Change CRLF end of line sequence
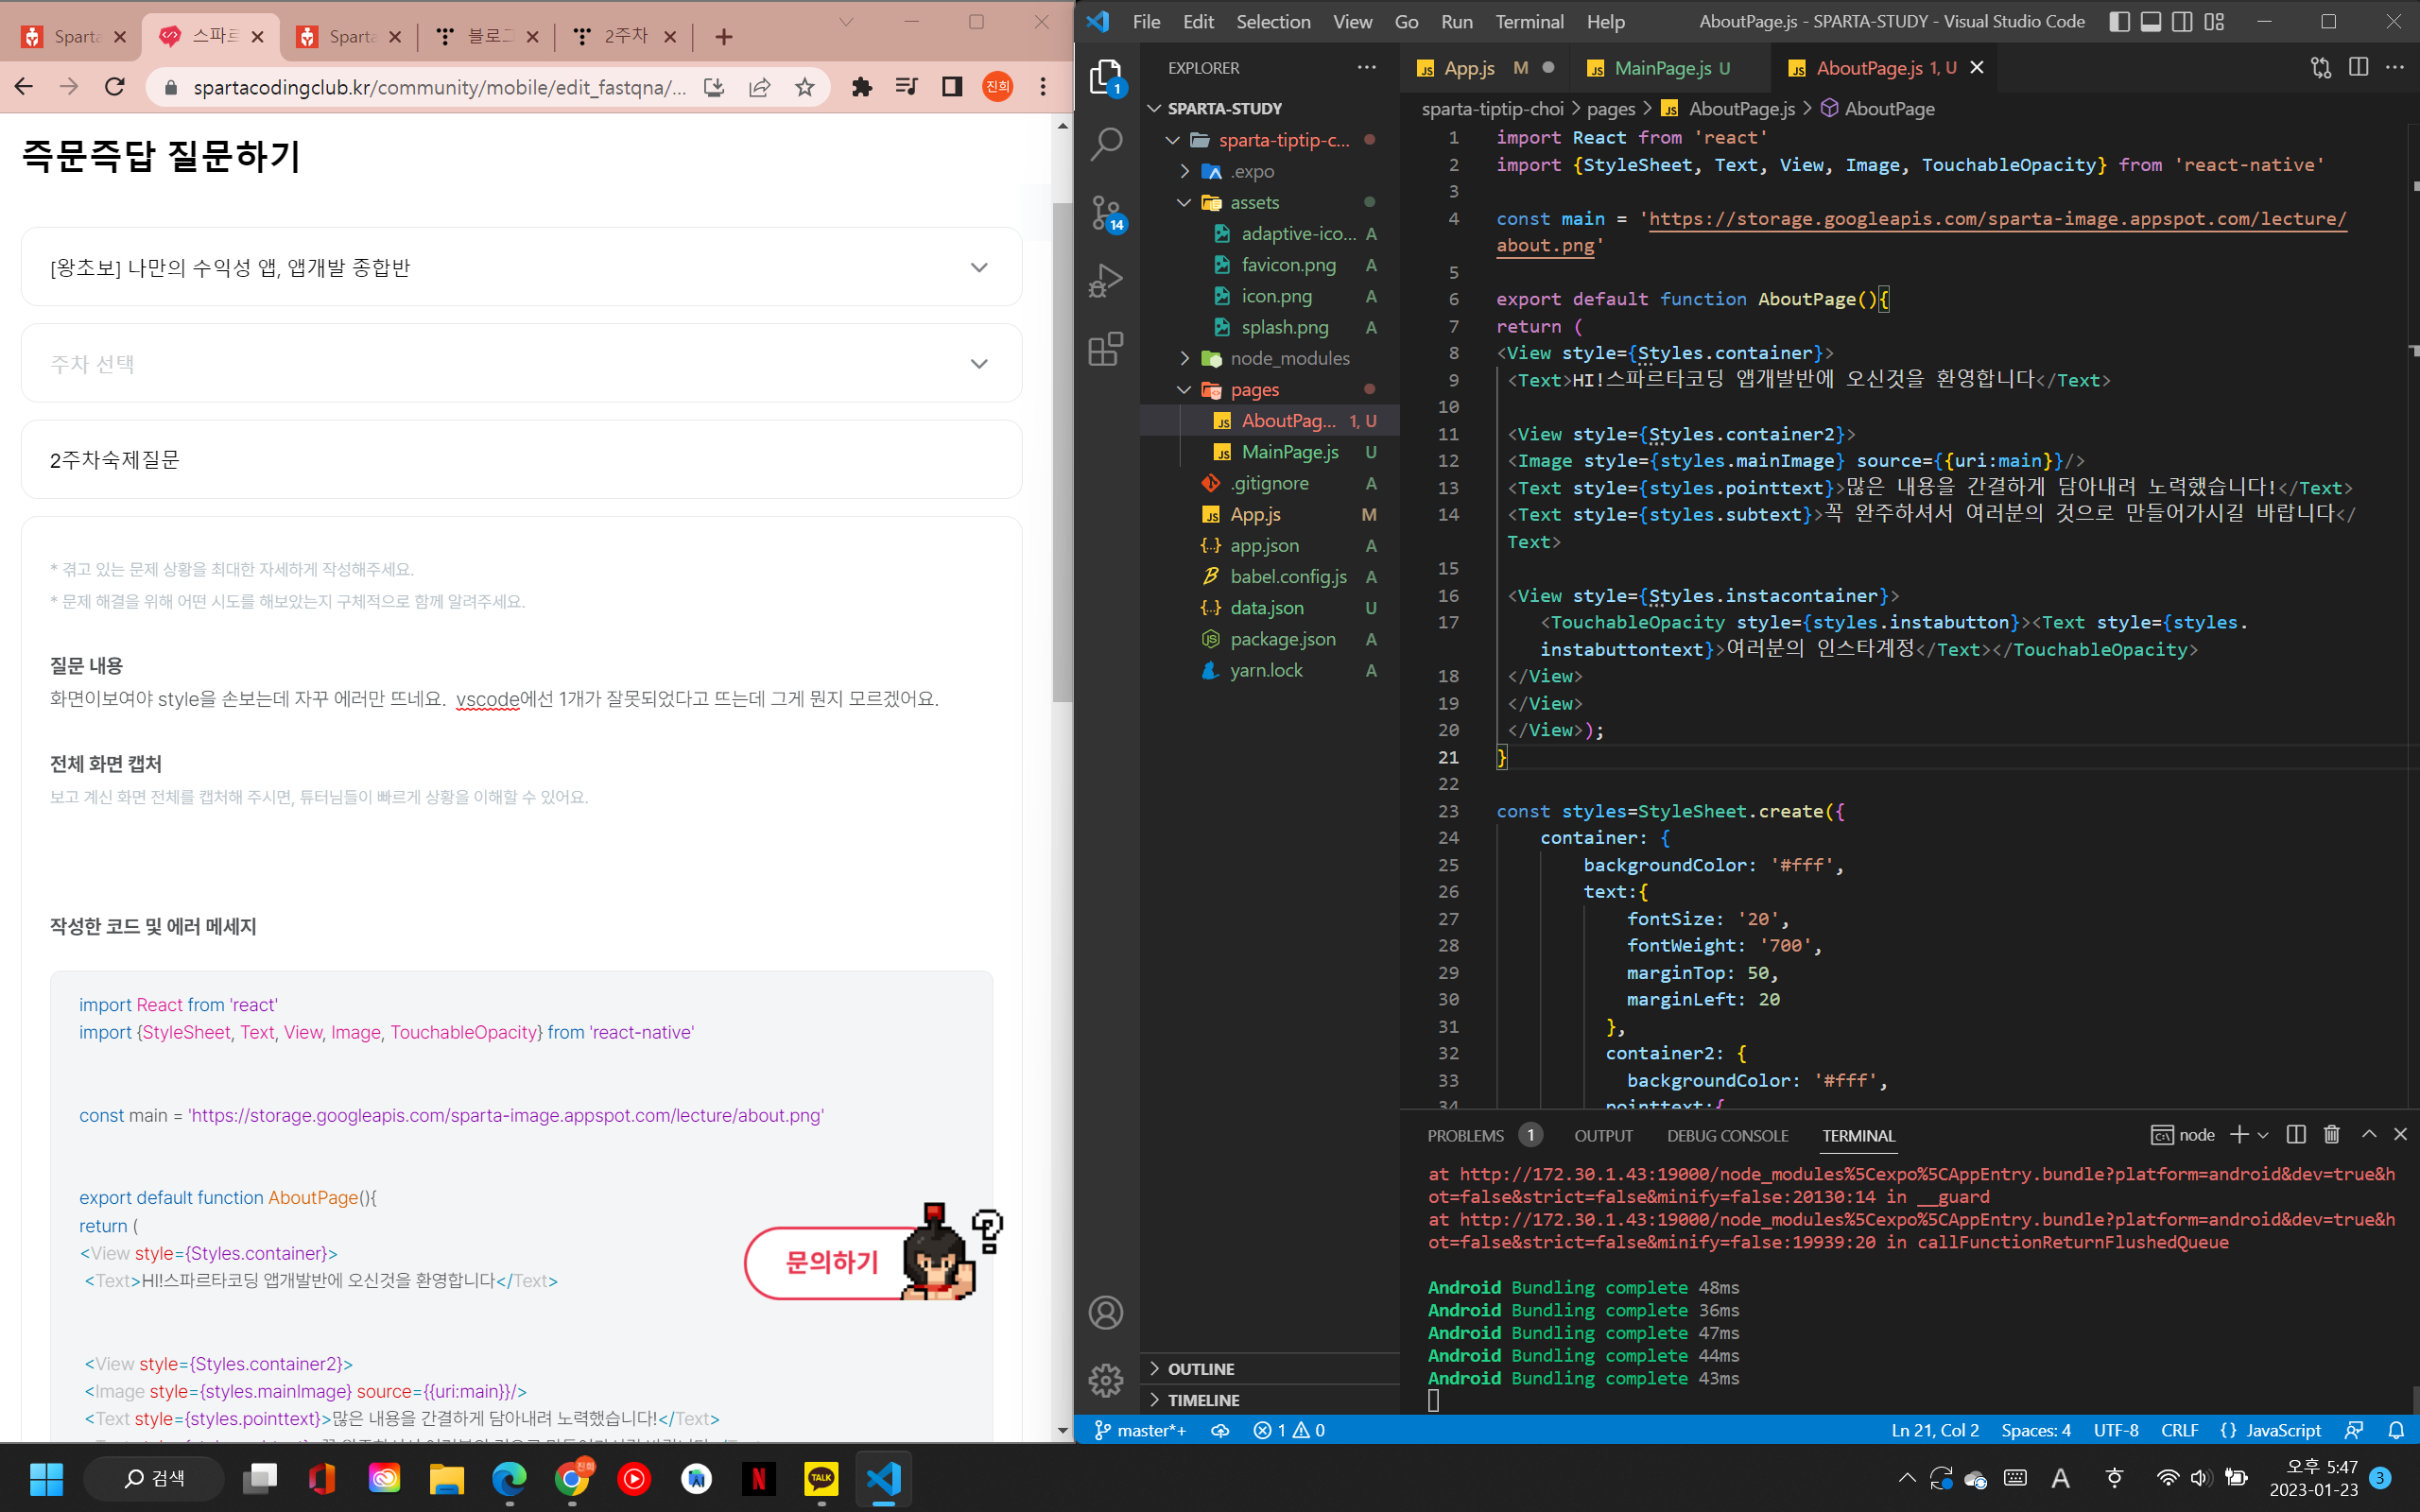The height and width of the screenshot is (1512, 2420). click(x=2179, y=1430)
